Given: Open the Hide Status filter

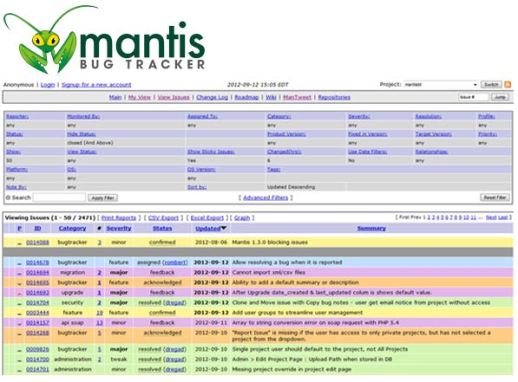Looking at the screenshot, I should point(81,134).
